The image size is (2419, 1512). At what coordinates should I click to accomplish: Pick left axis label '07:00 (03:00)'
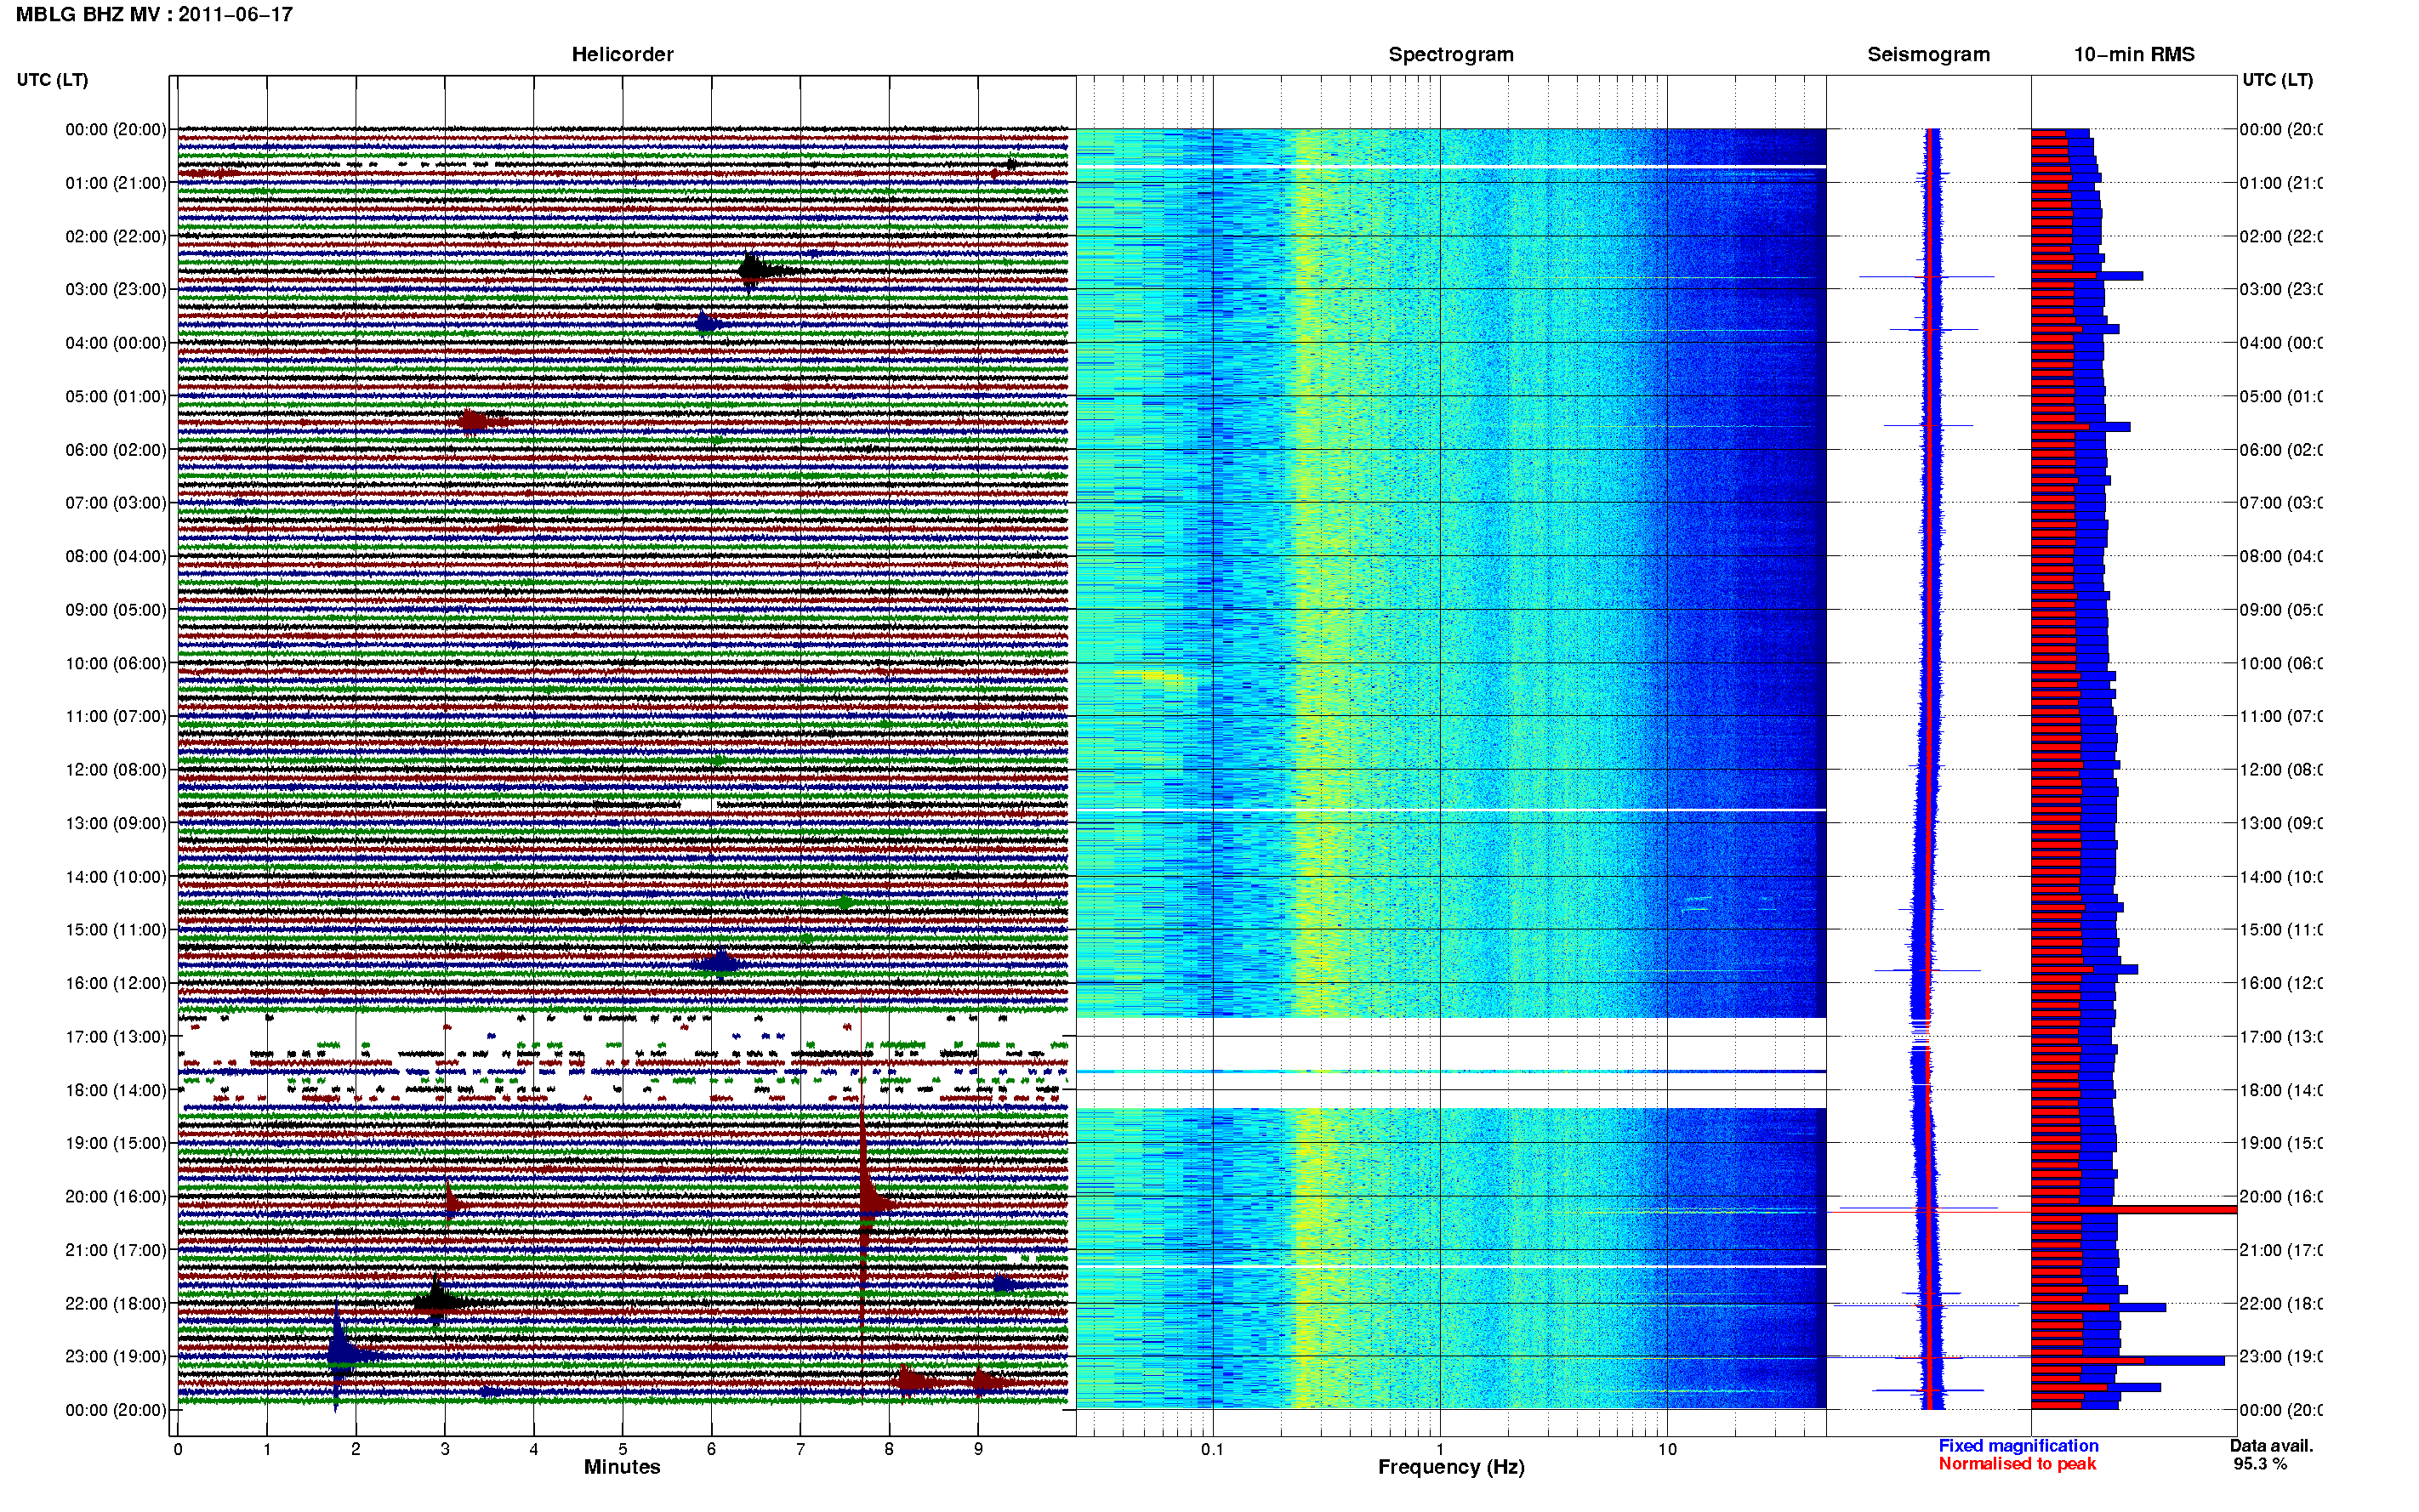tap(116, 502)
